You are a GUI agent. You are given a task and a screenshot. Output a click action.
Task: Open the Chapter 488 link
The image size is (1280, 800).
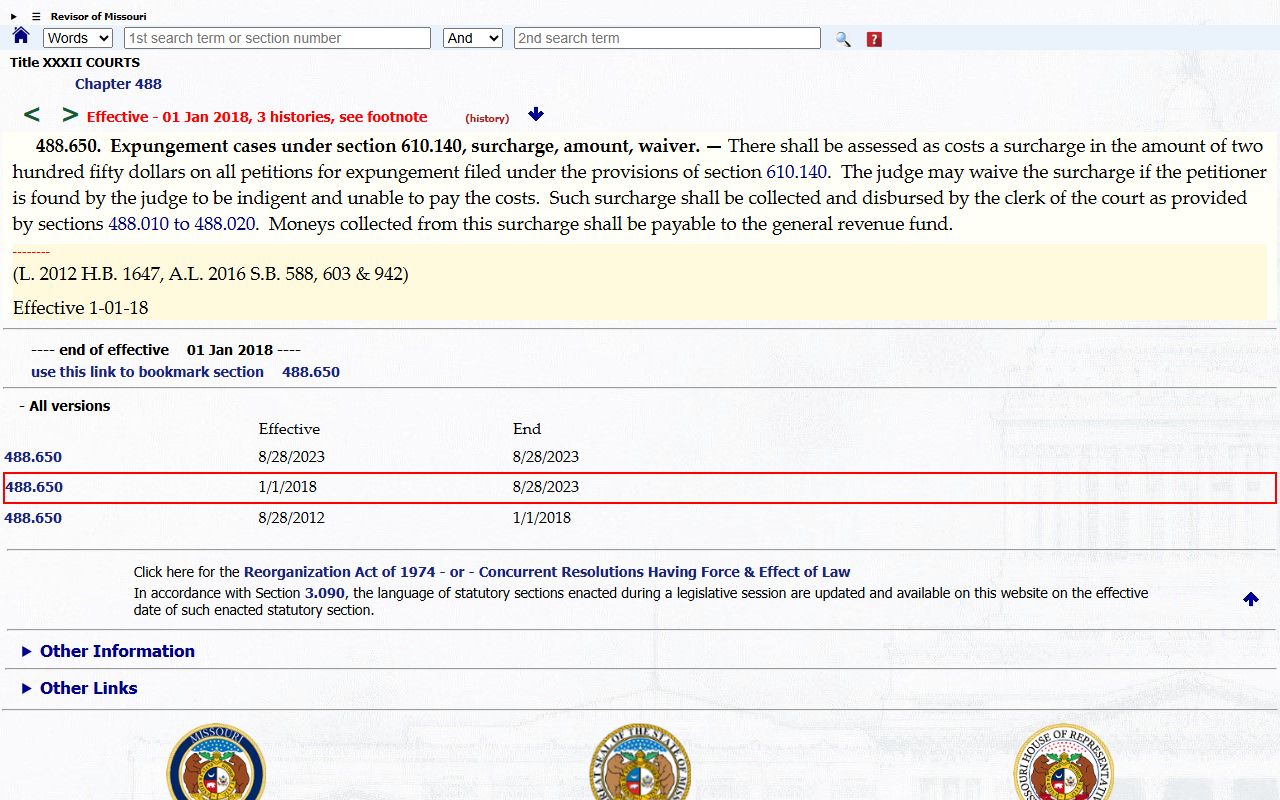(118, 84)
